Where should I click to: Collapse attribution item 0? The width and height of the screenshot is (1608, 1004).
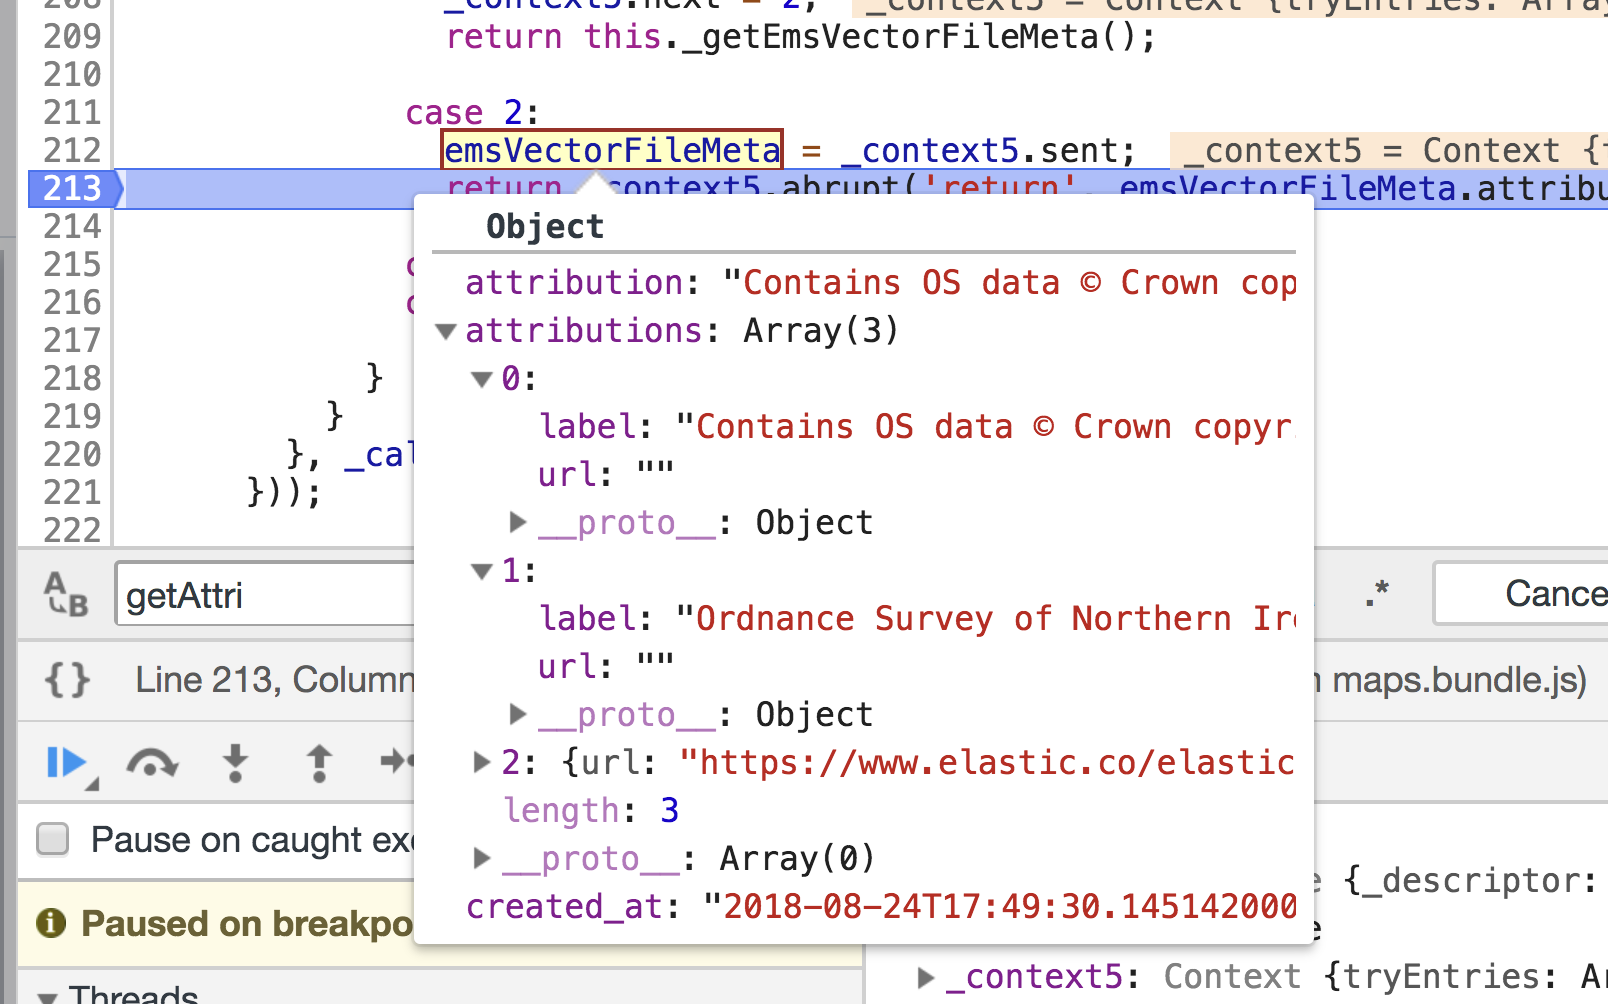pyautogui.click(x=482, y=379)
